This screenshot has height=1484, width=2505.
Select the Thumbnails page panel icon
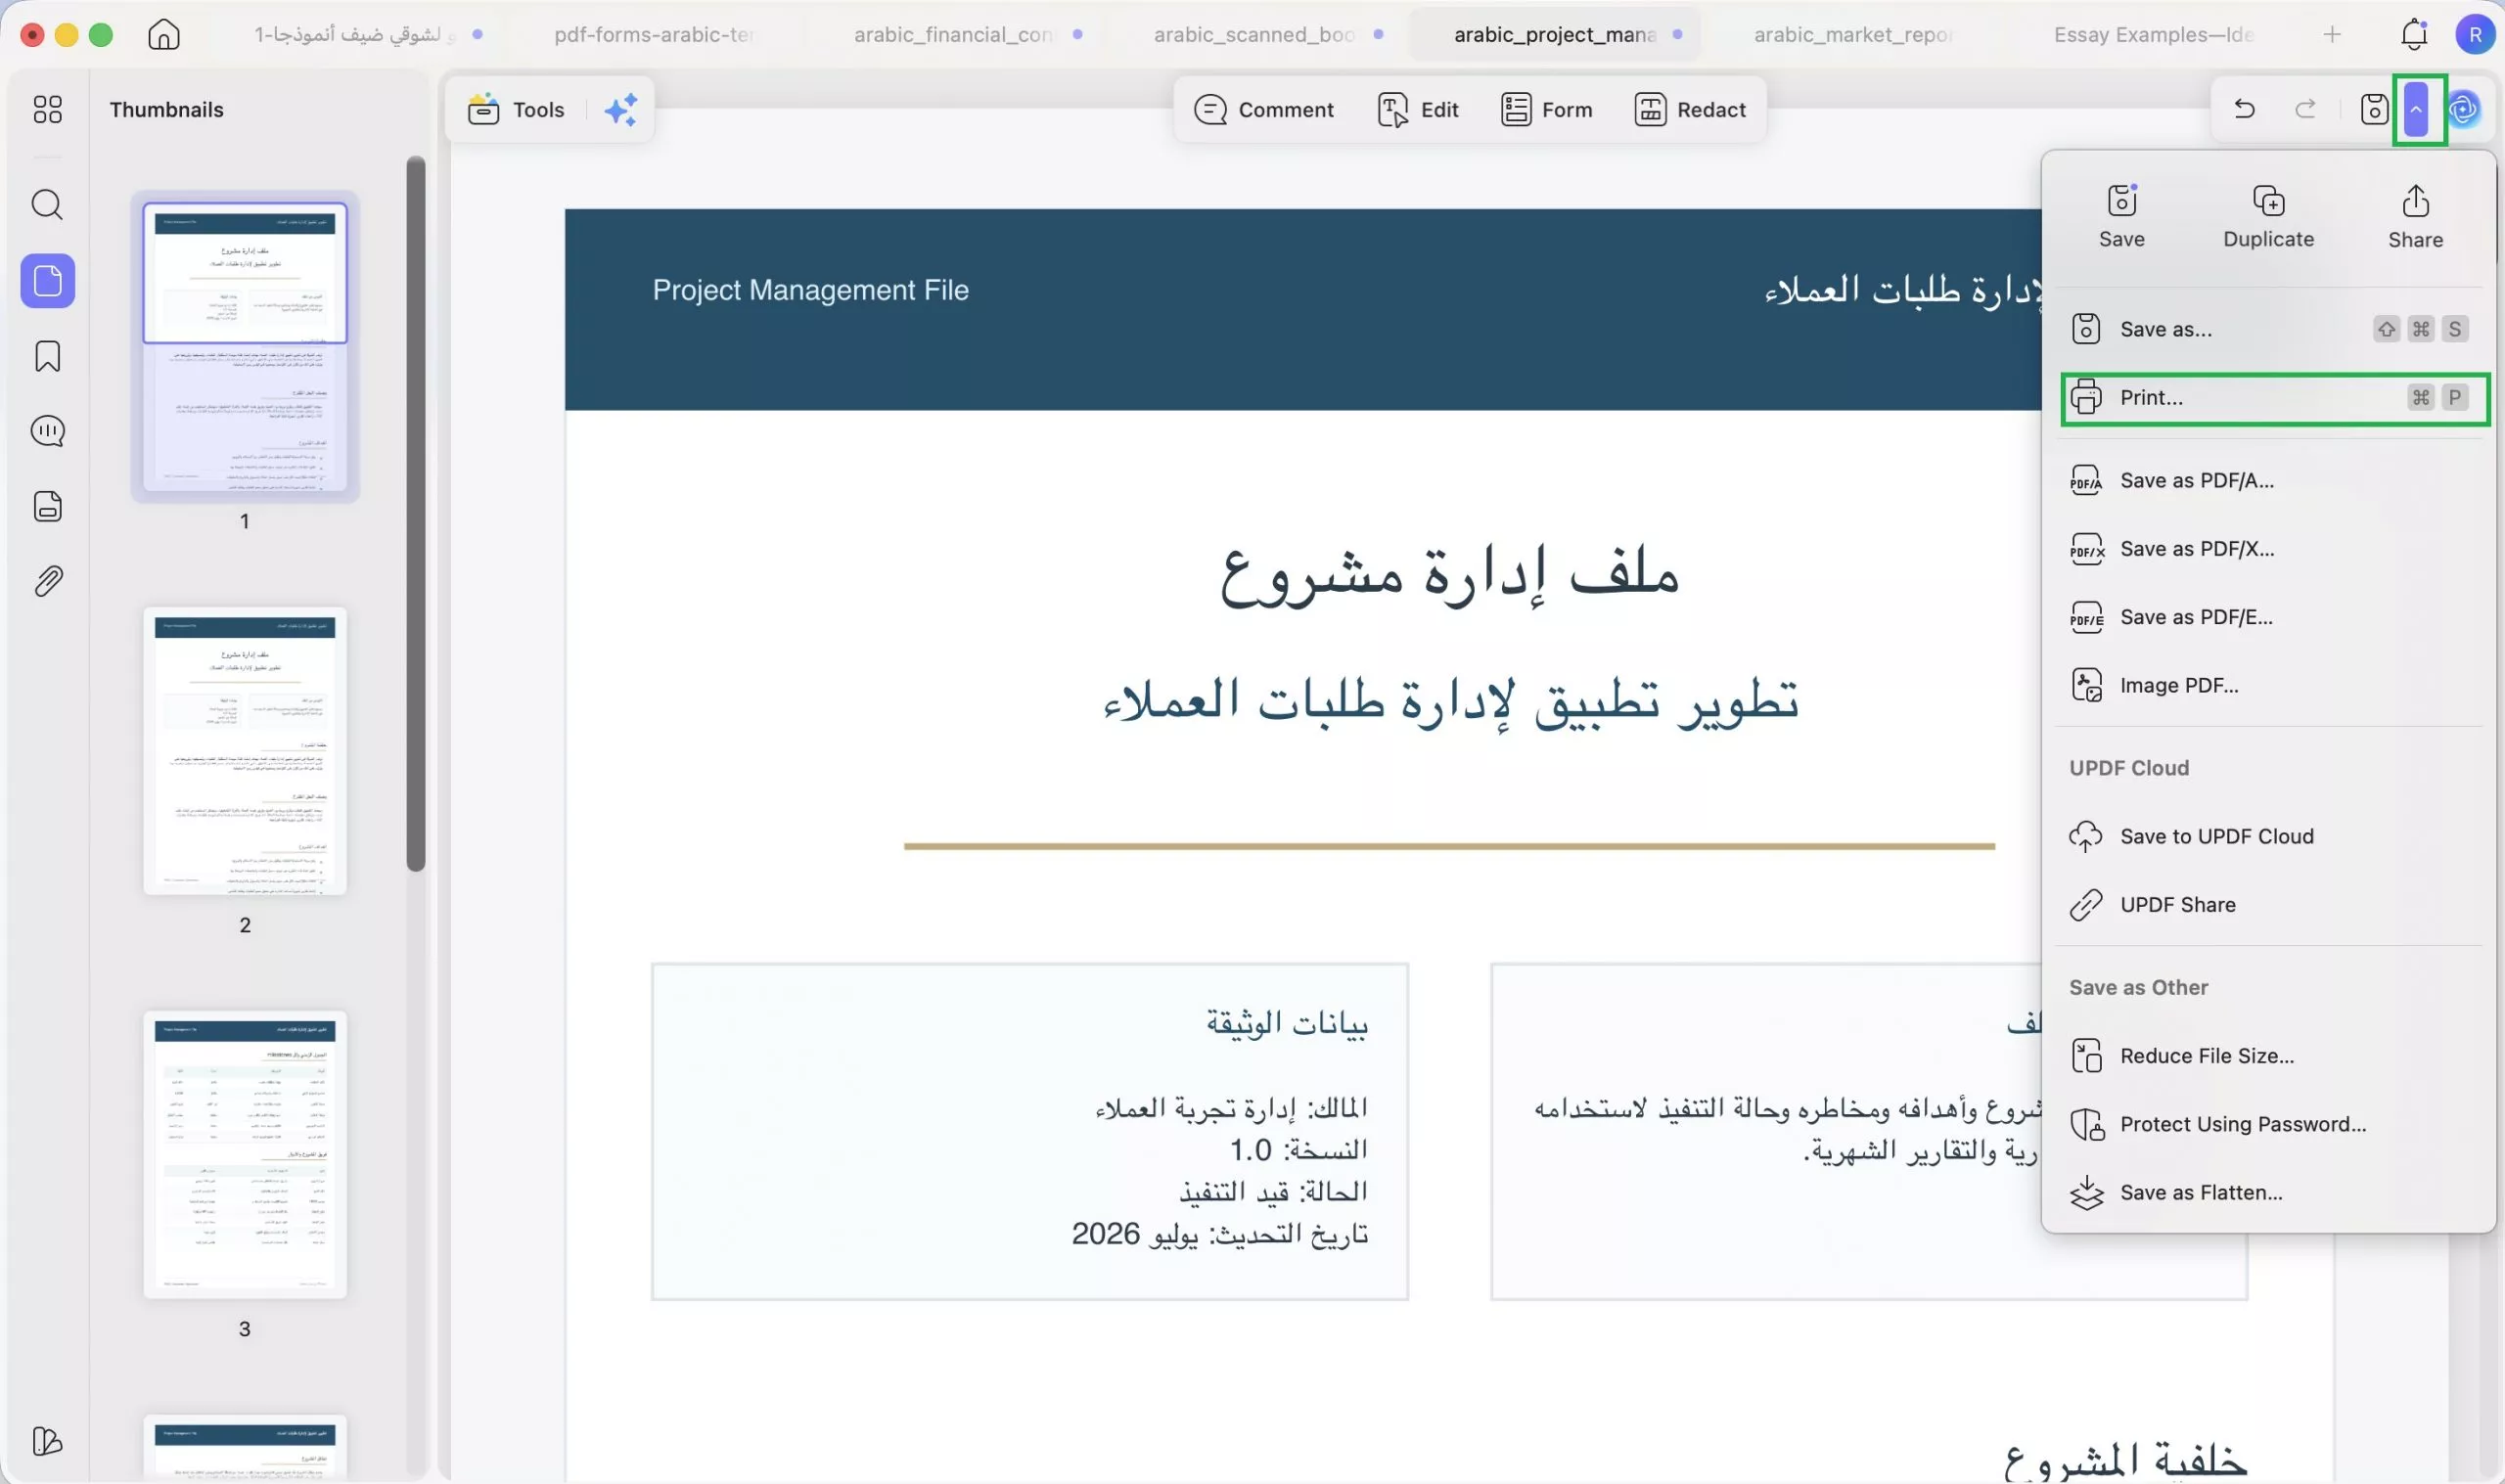pyautogui.click(x=47, y=281)
